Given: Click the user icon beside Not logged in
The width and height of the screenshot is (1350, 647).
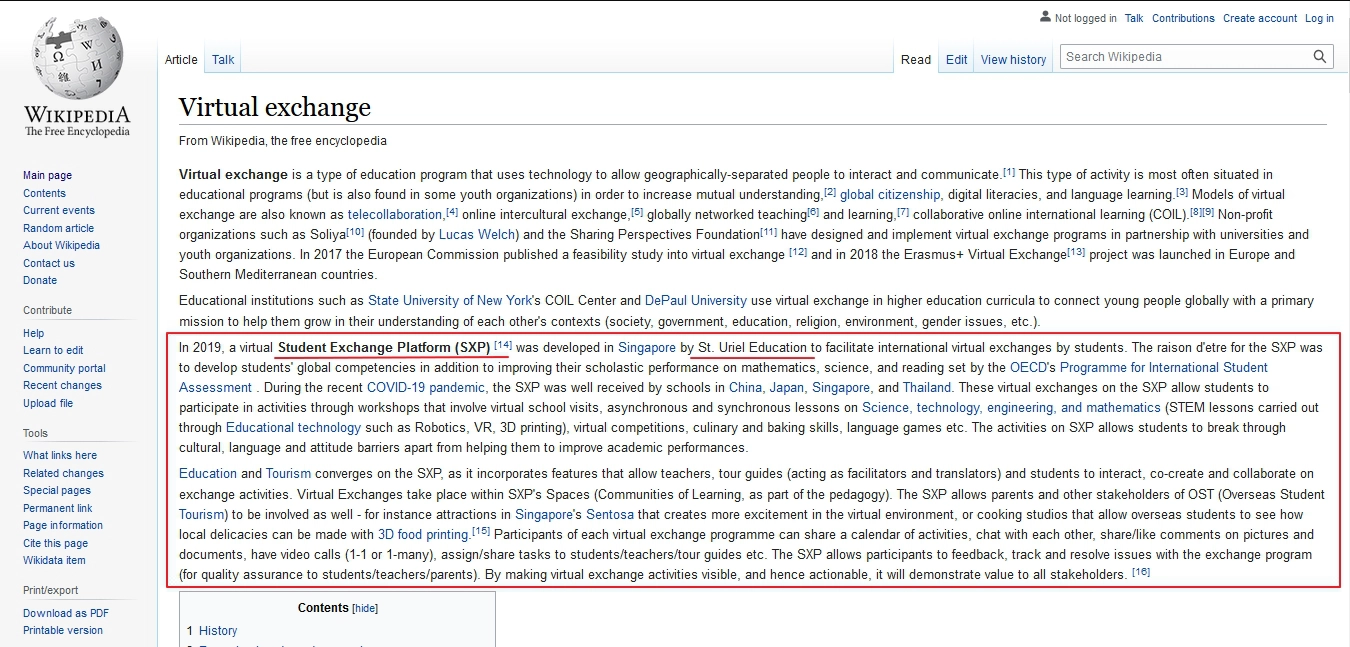Looking at the screenshot, I should pyautogui.click(x=1045, y=17).
